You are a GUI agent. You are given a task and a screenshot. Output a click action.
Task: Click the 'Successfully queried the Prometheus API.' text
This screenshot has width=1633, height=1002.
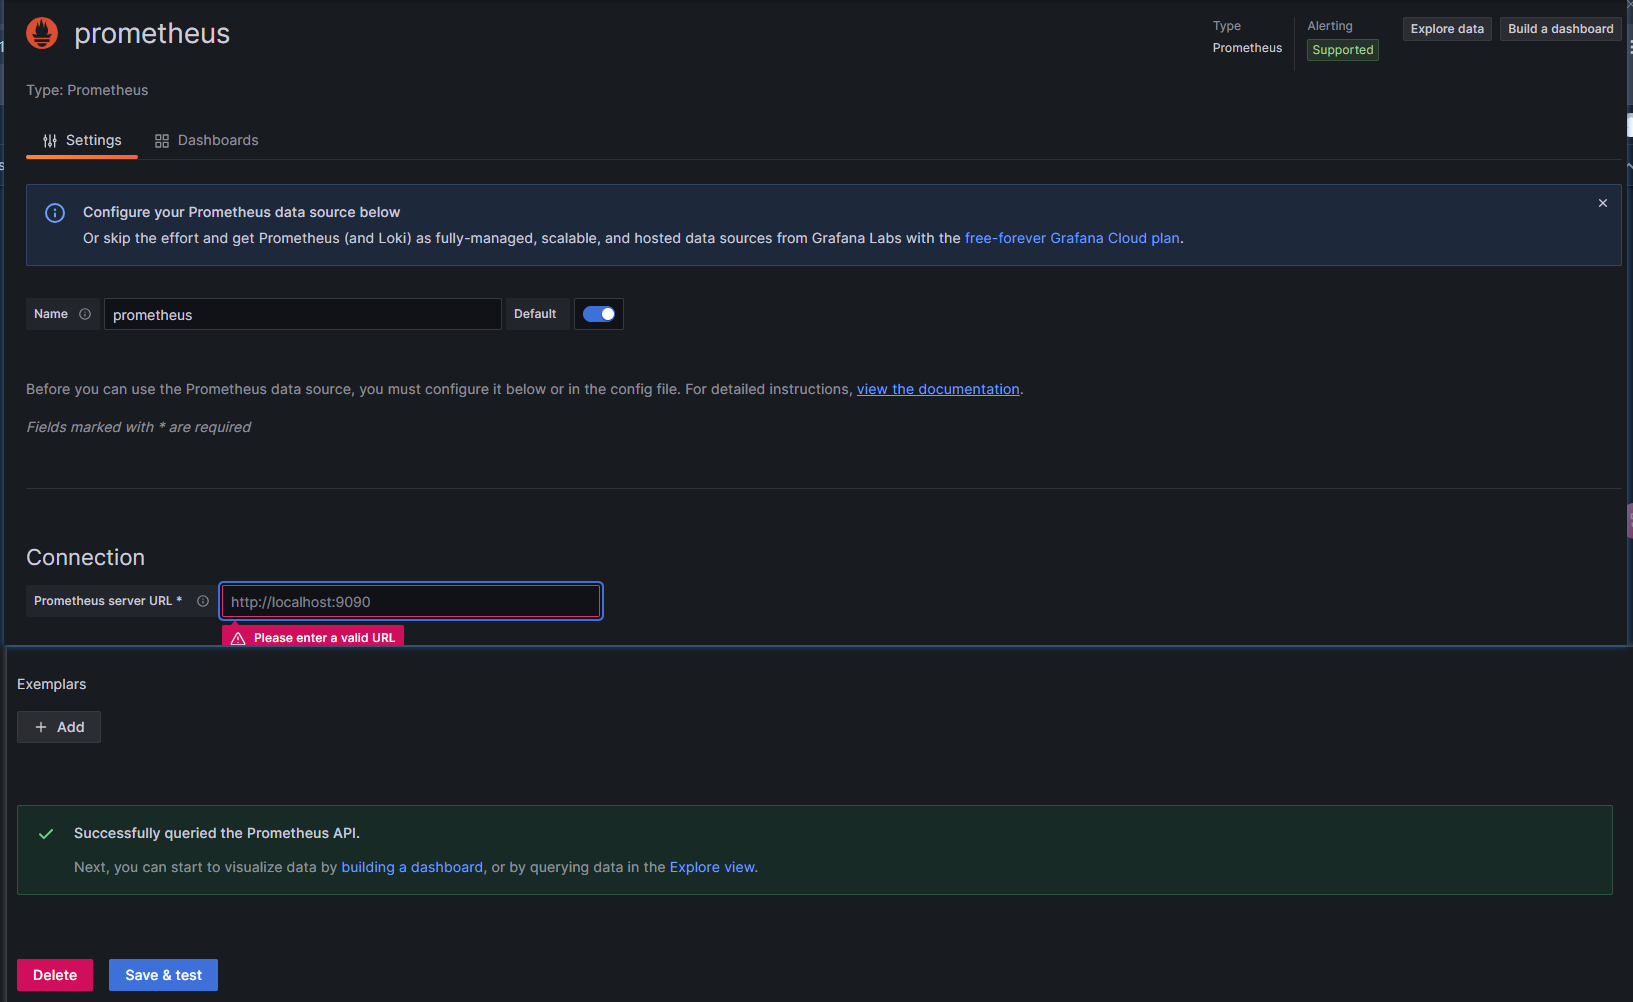coord(217,833)
